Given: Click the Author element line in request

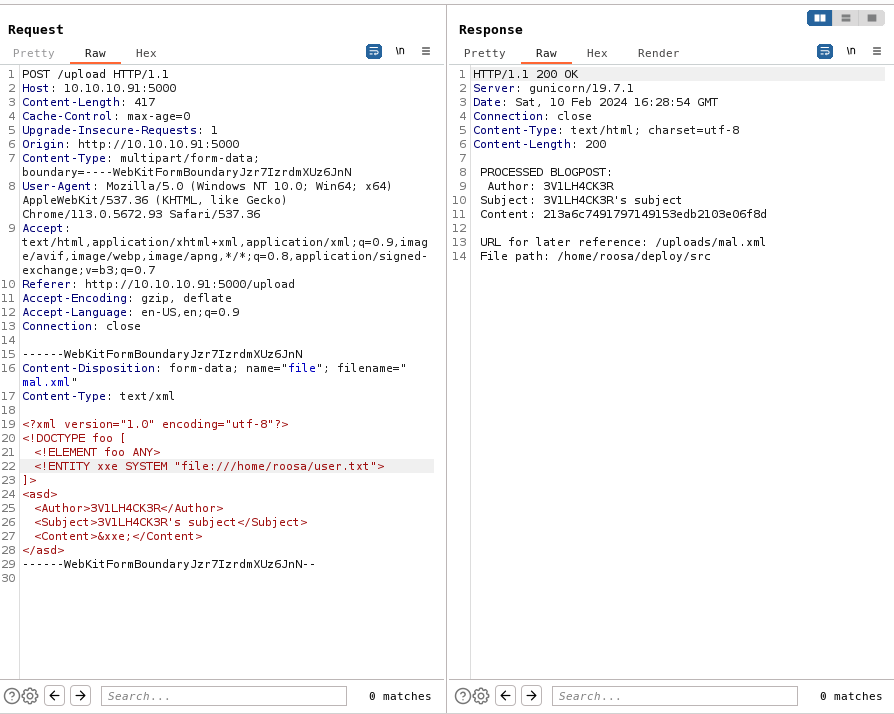Looking at the screenshot, I should [x=129, y=508].
